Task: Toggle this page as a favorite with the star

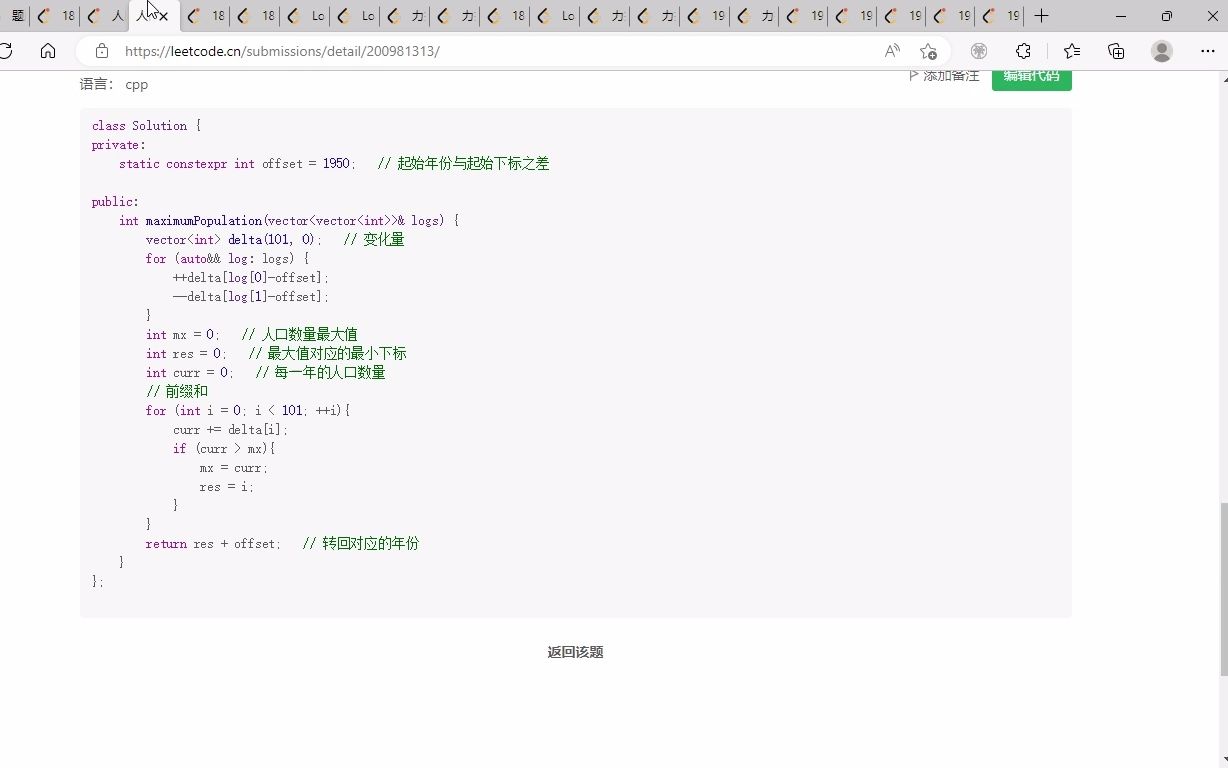Action: pyautogui.click(x=928, y=51)
